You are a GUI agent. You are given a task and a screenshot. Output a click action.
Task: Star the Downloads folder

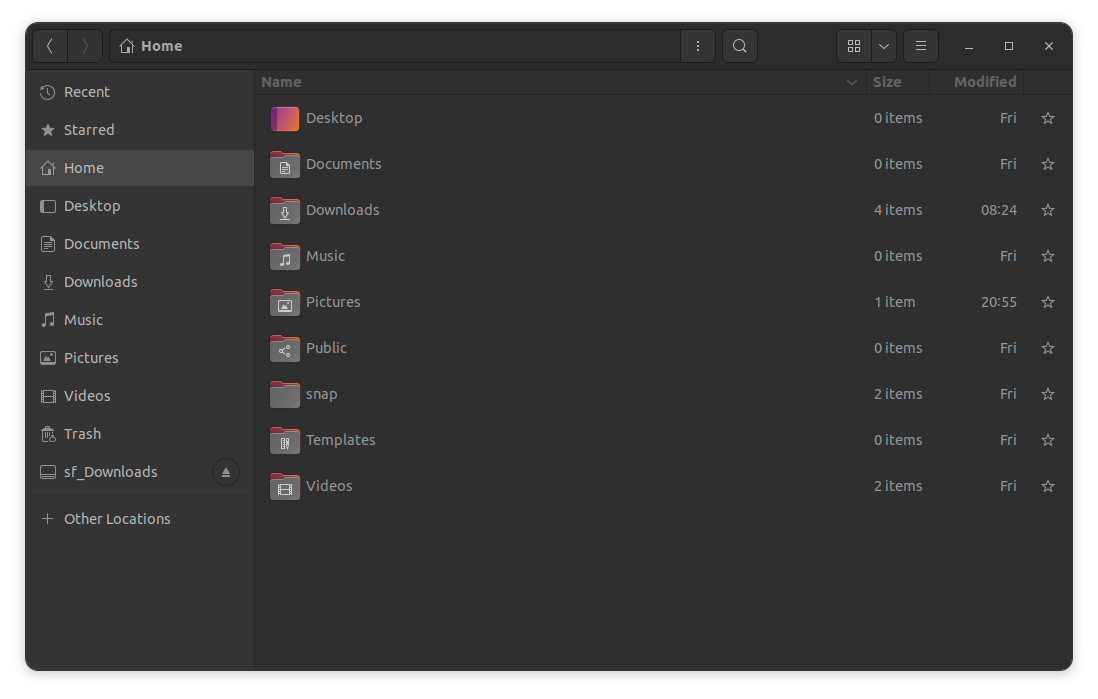(1047, 210)
